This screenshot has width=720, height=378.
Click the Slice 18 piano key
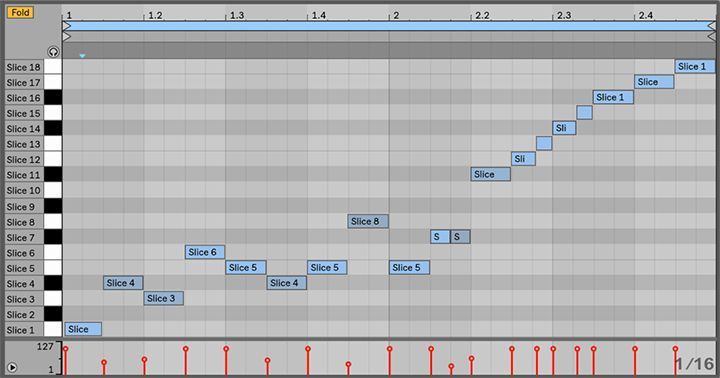[53, 67]
